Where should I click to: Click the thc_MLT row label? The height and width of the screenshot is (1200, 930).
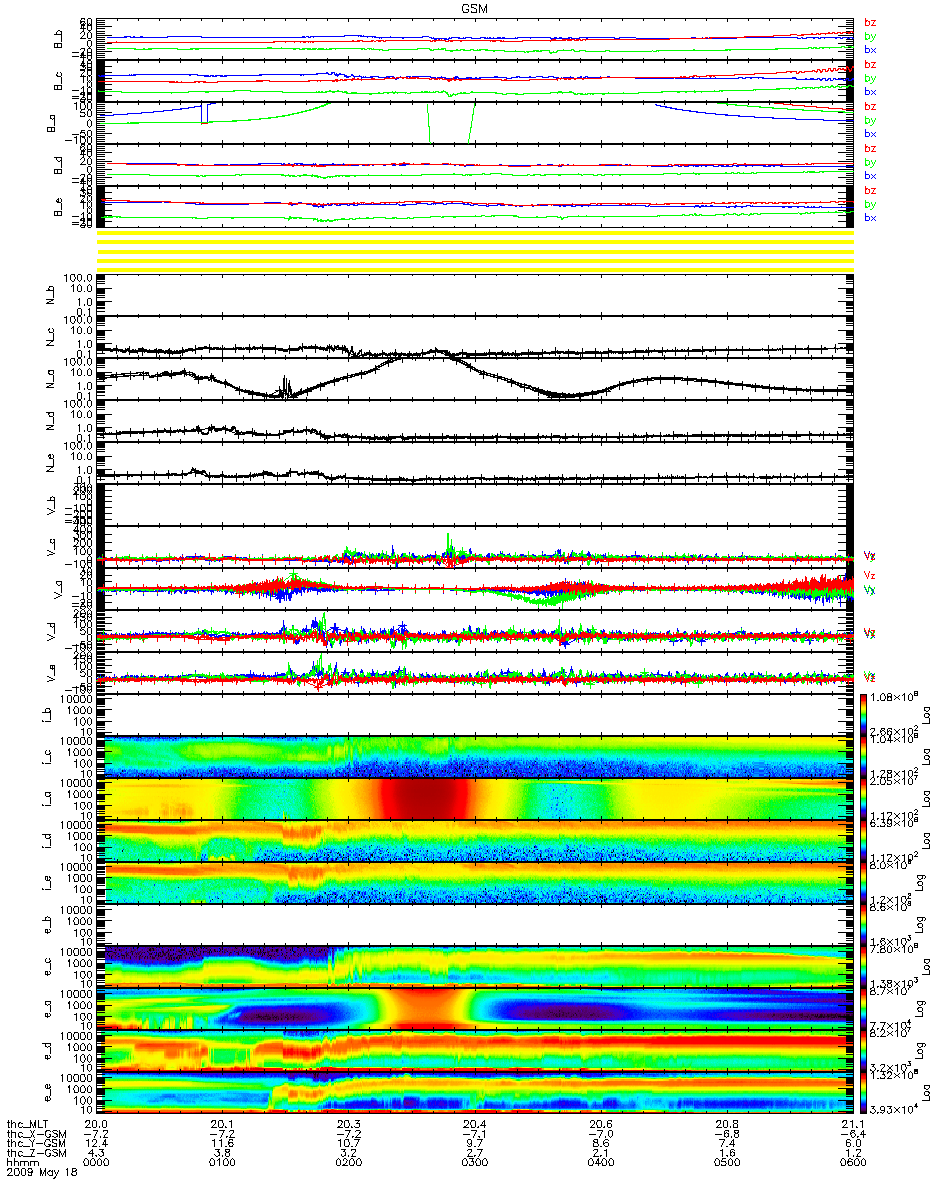[x=29, y=1123]
